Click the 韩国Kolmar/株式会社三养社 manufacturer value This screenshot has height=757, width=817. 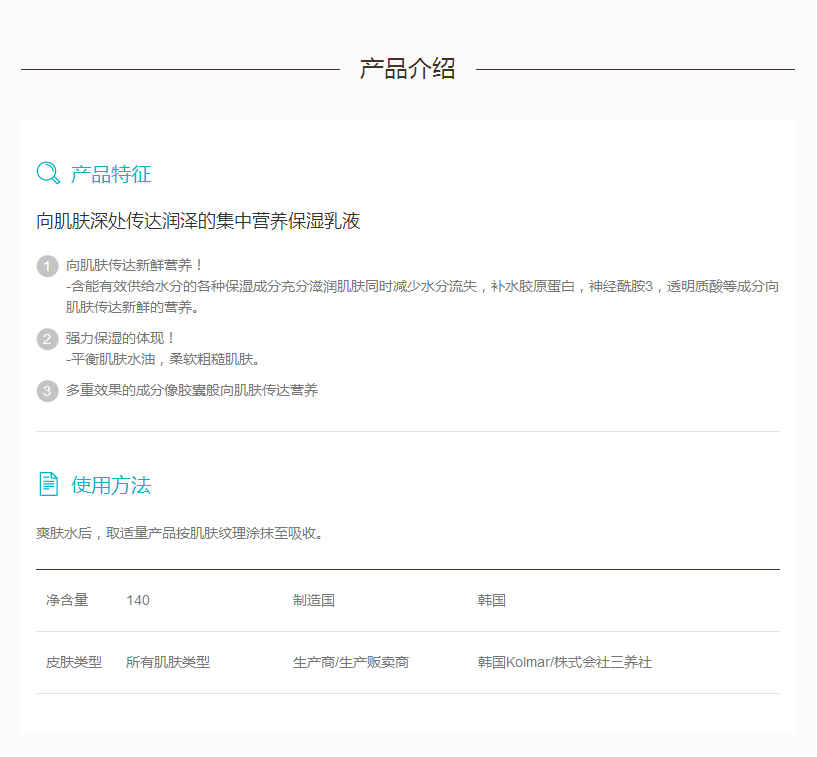565,662
